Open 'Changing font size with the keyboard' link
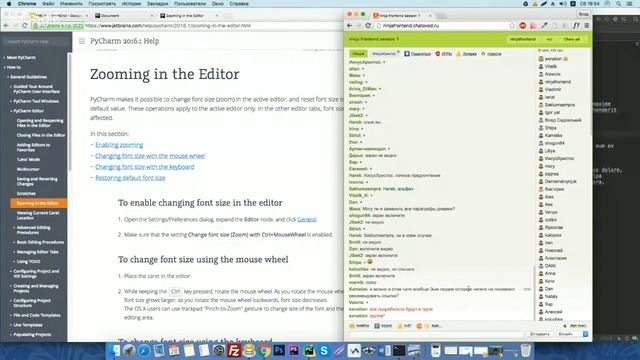Image resolution: width=640 pixels, height=360 pixels. [144, 167]
